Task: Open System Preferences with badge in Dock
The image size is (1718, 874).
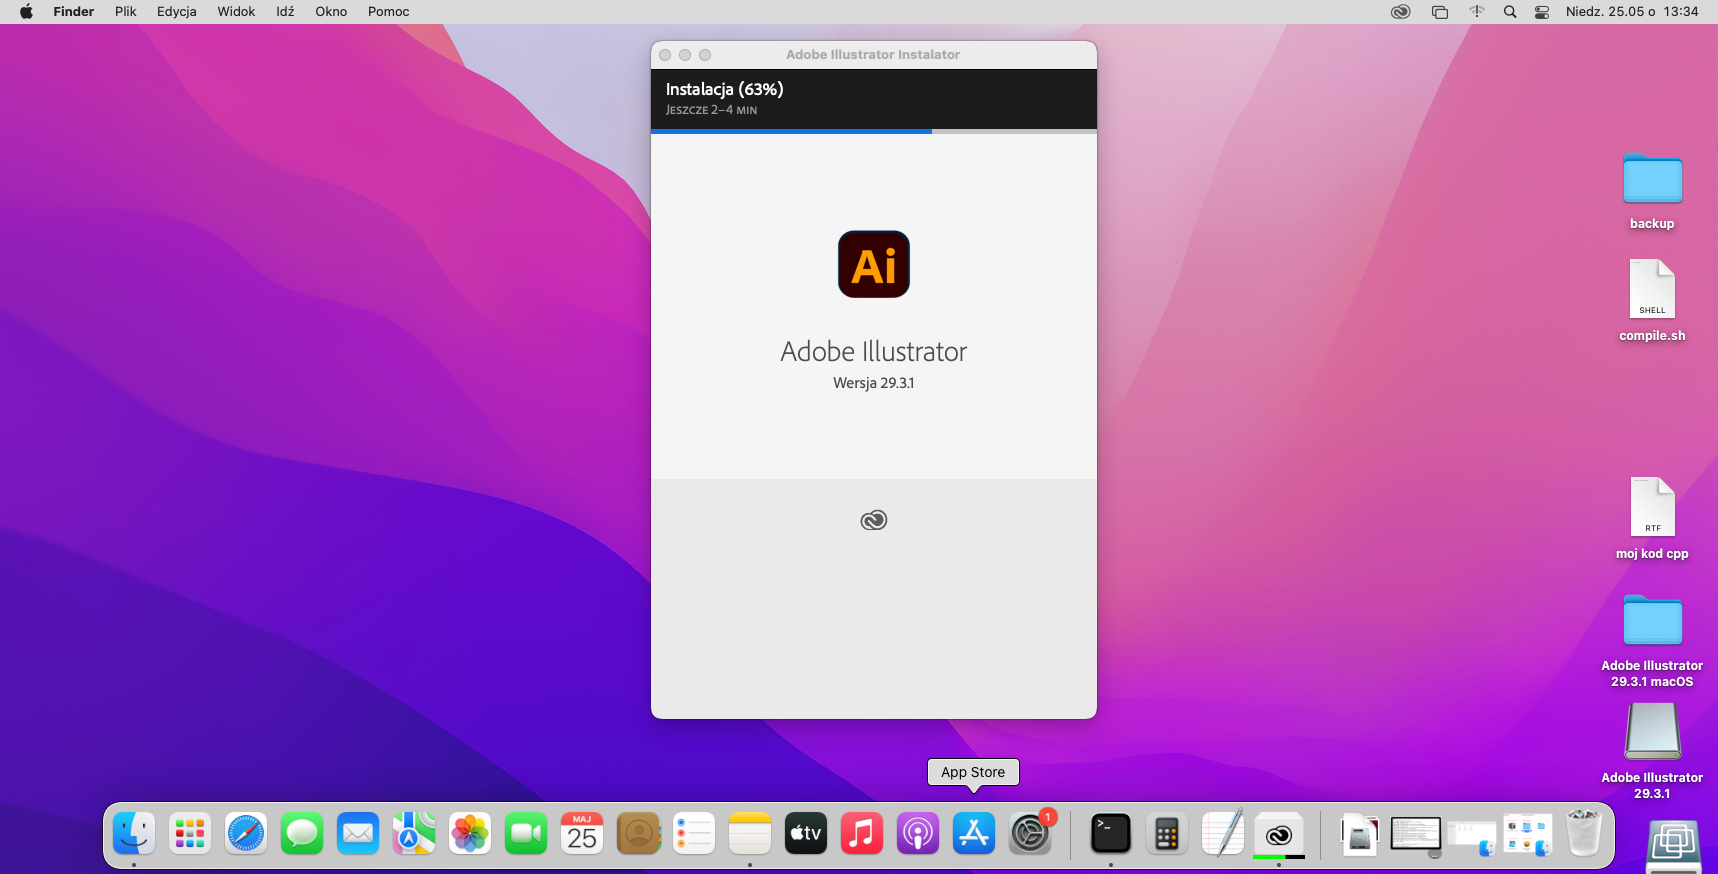Action: pyautogui.click(x=1030, y=833)
